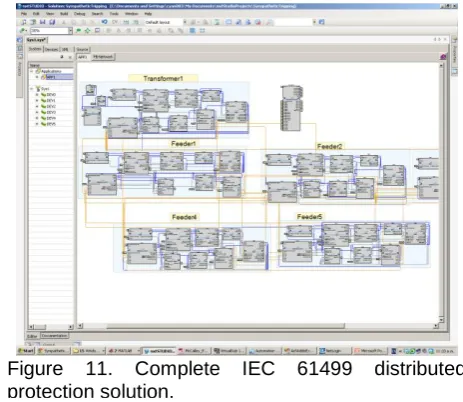Open the Window menu
This screenshot has width=463, height=402.
[131, 14]
